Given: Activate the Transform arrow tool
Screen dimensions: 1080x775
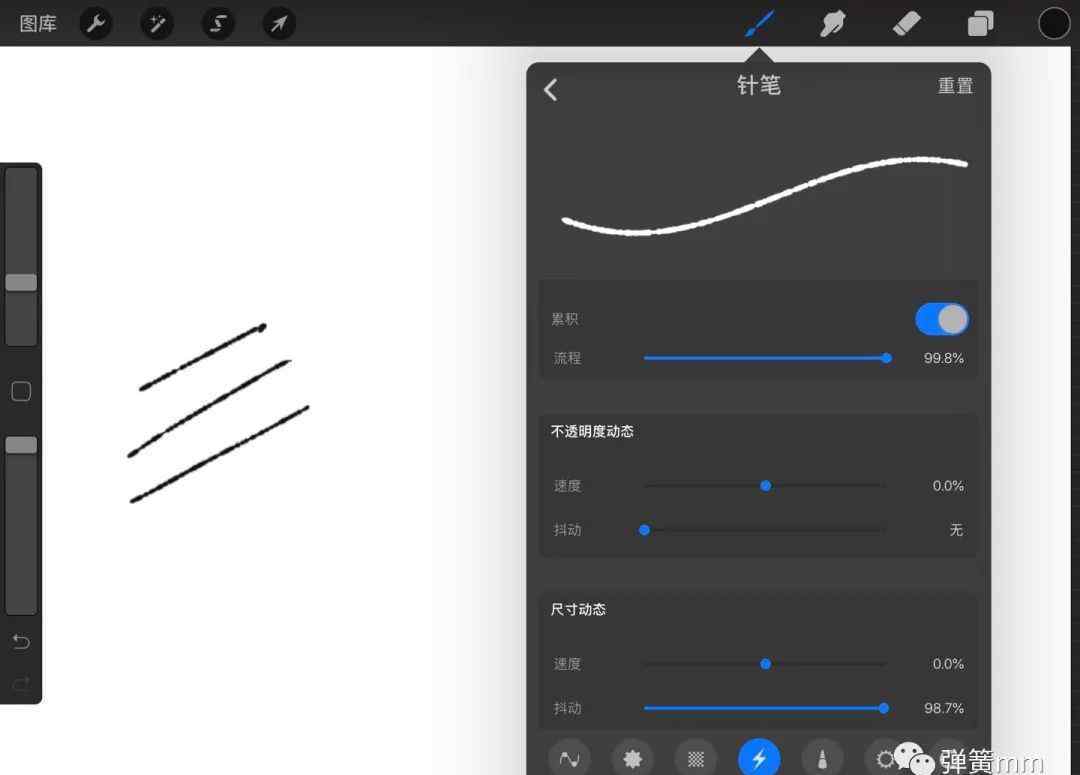Looking at the screenshot, I should (x=279, y=23).
